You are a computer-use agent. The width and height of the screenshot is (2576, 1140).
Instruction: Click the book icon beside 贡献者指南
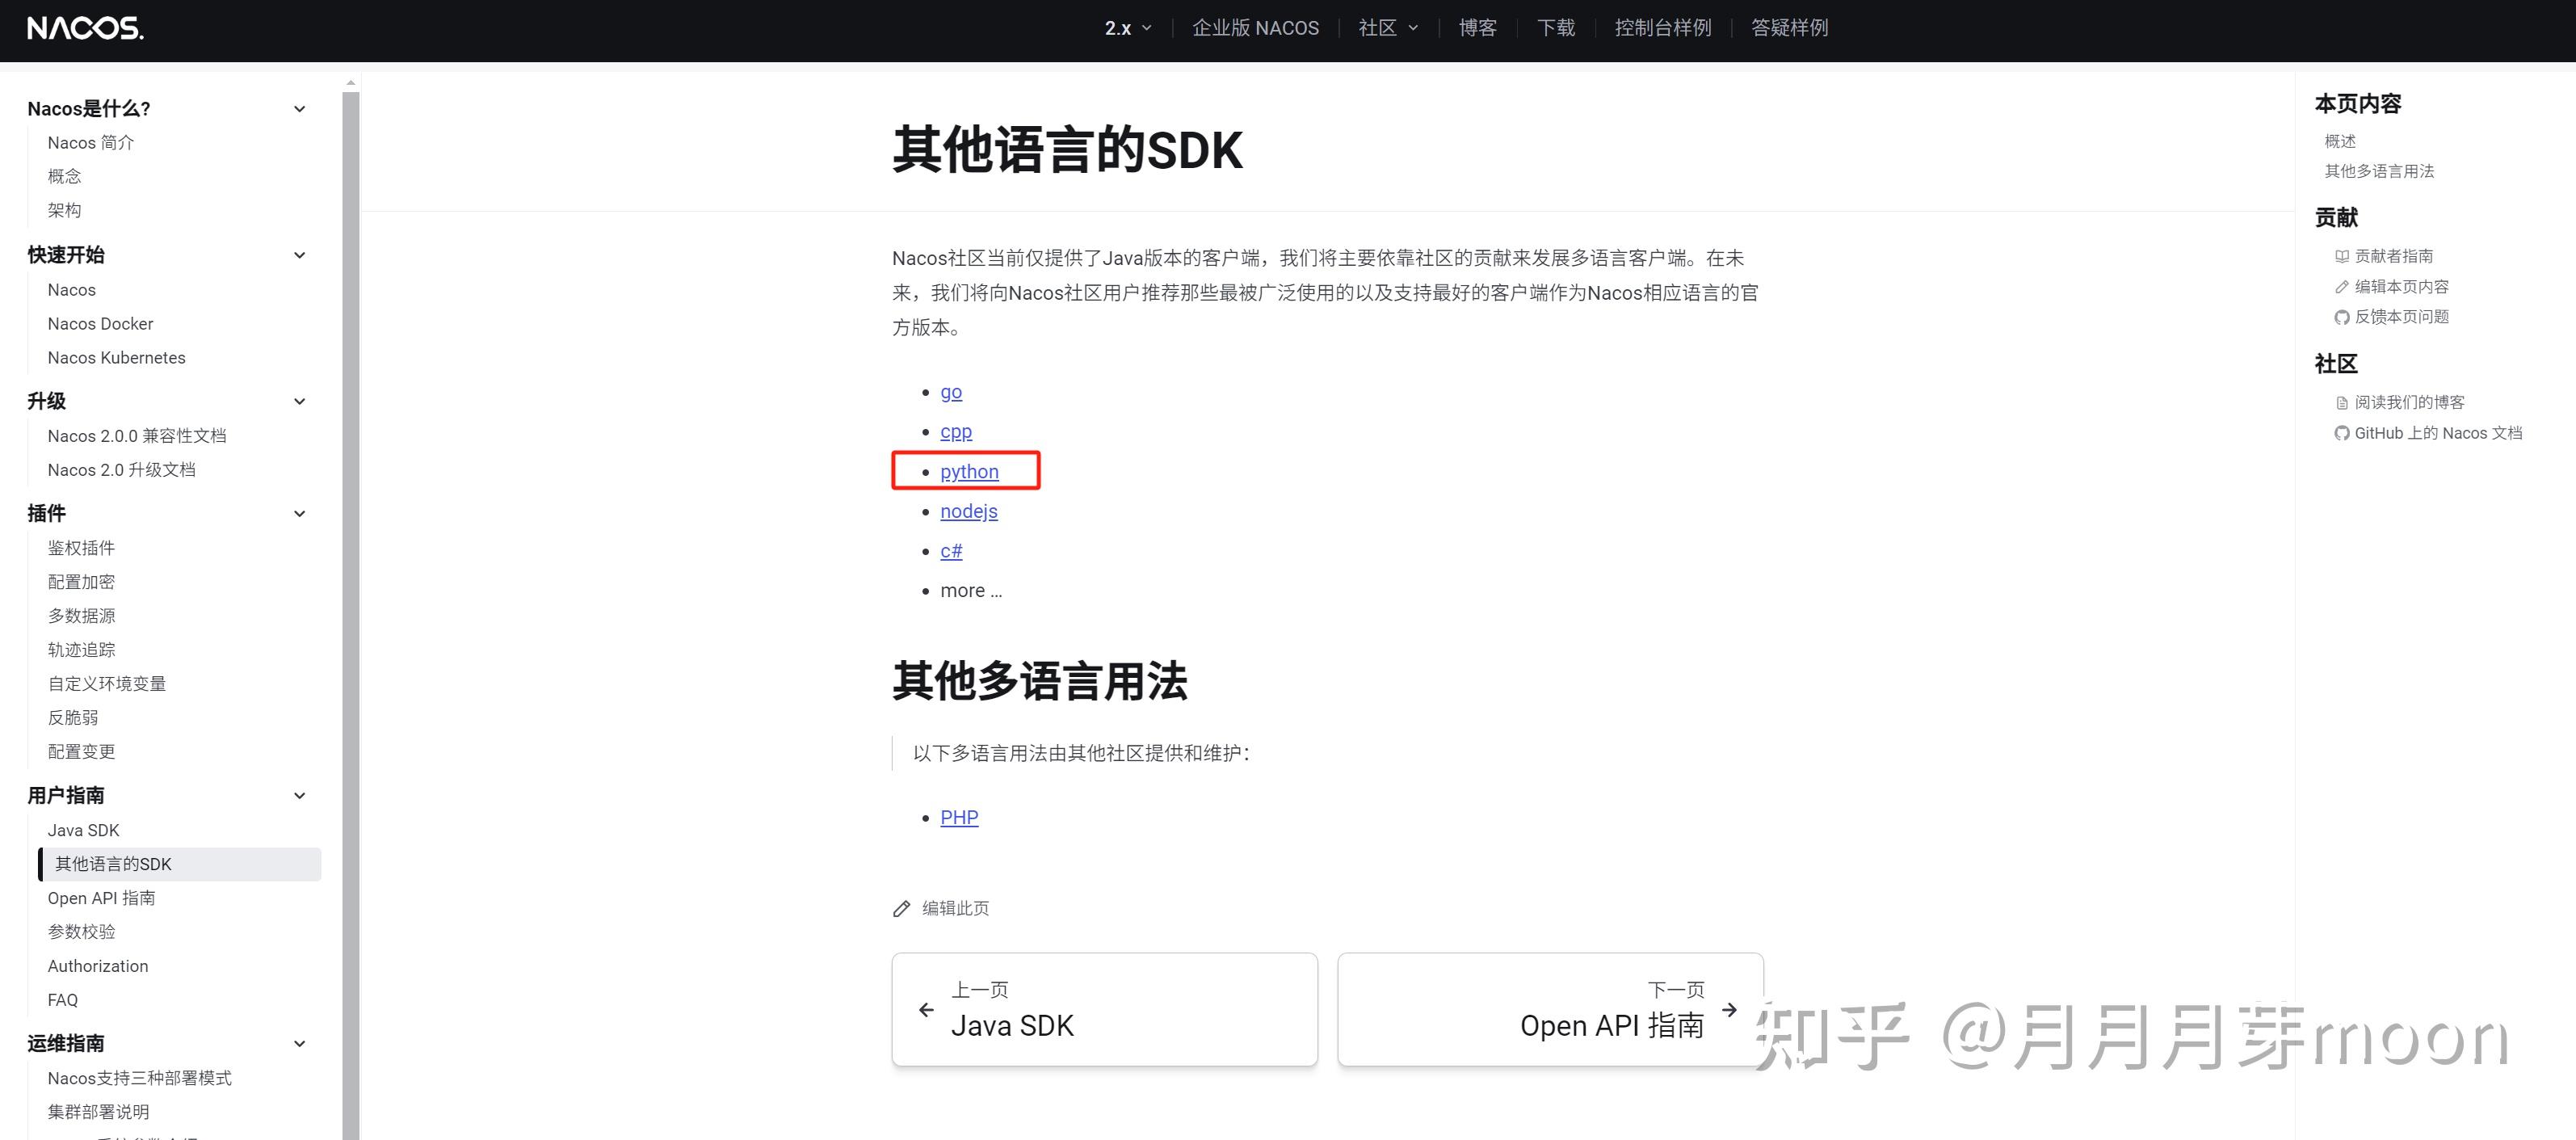2341,256
